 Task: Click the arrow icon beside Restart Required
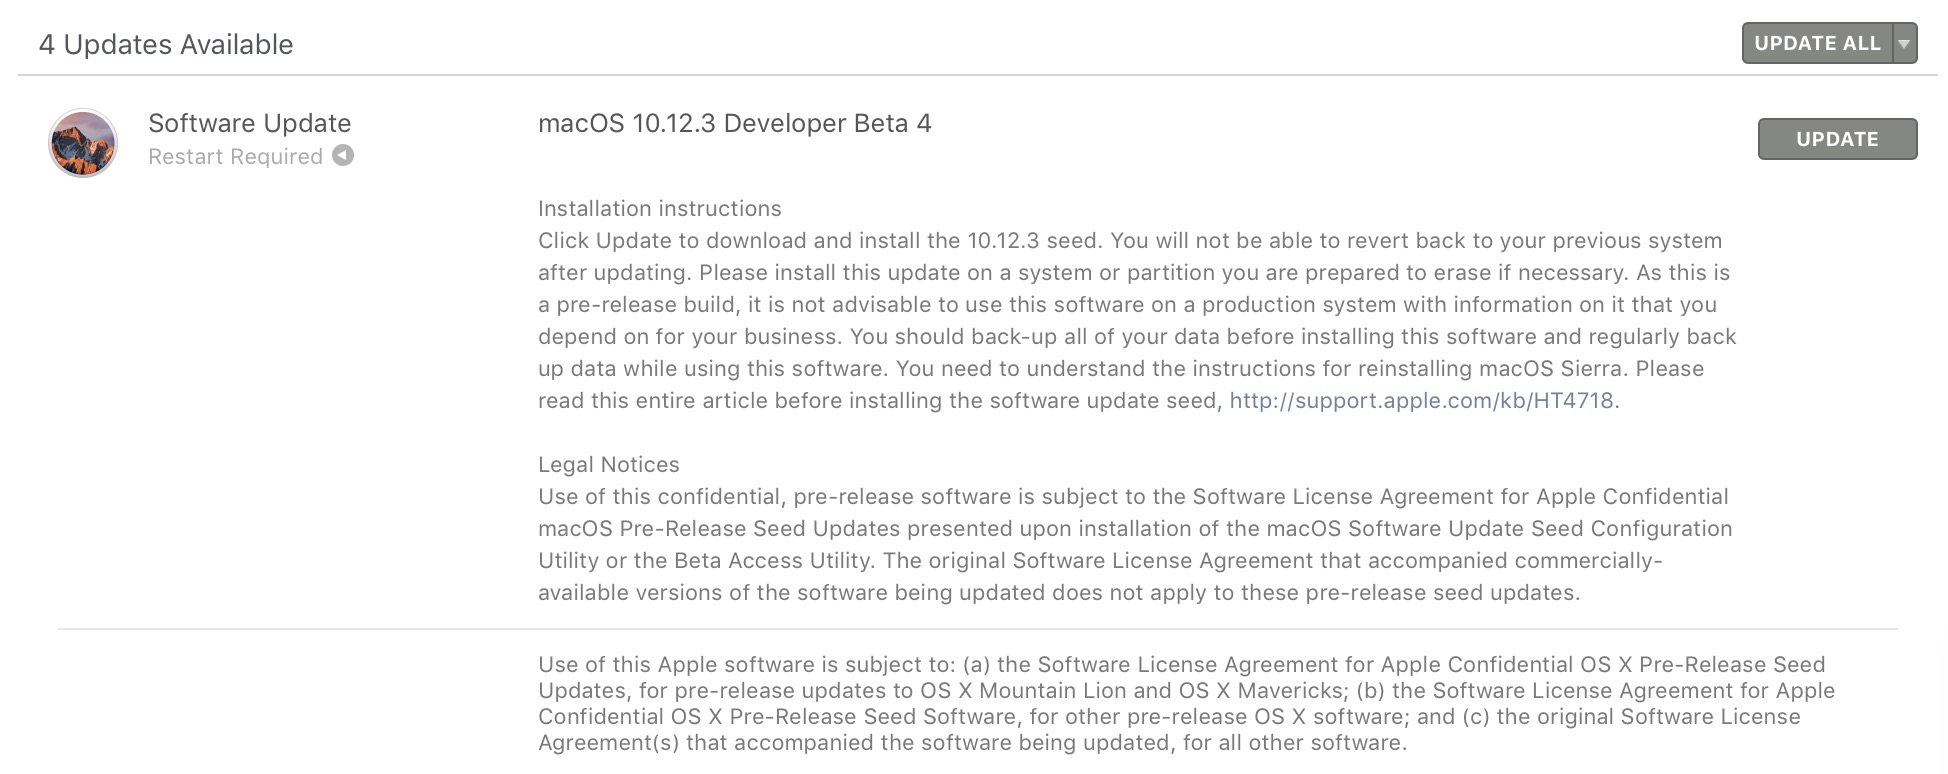(343, 156)
